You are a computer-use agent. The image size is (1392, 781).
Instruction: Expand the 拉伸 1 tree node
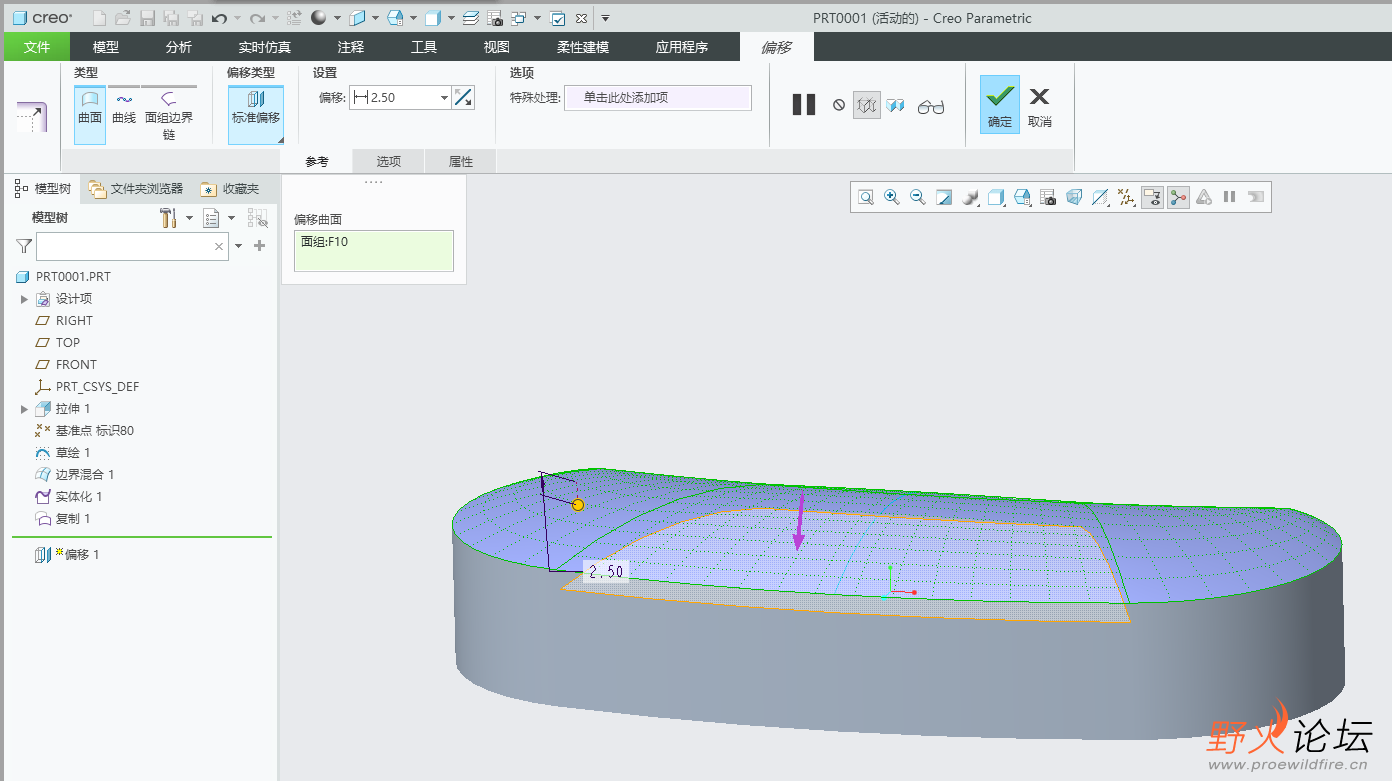tap(24, 409)
